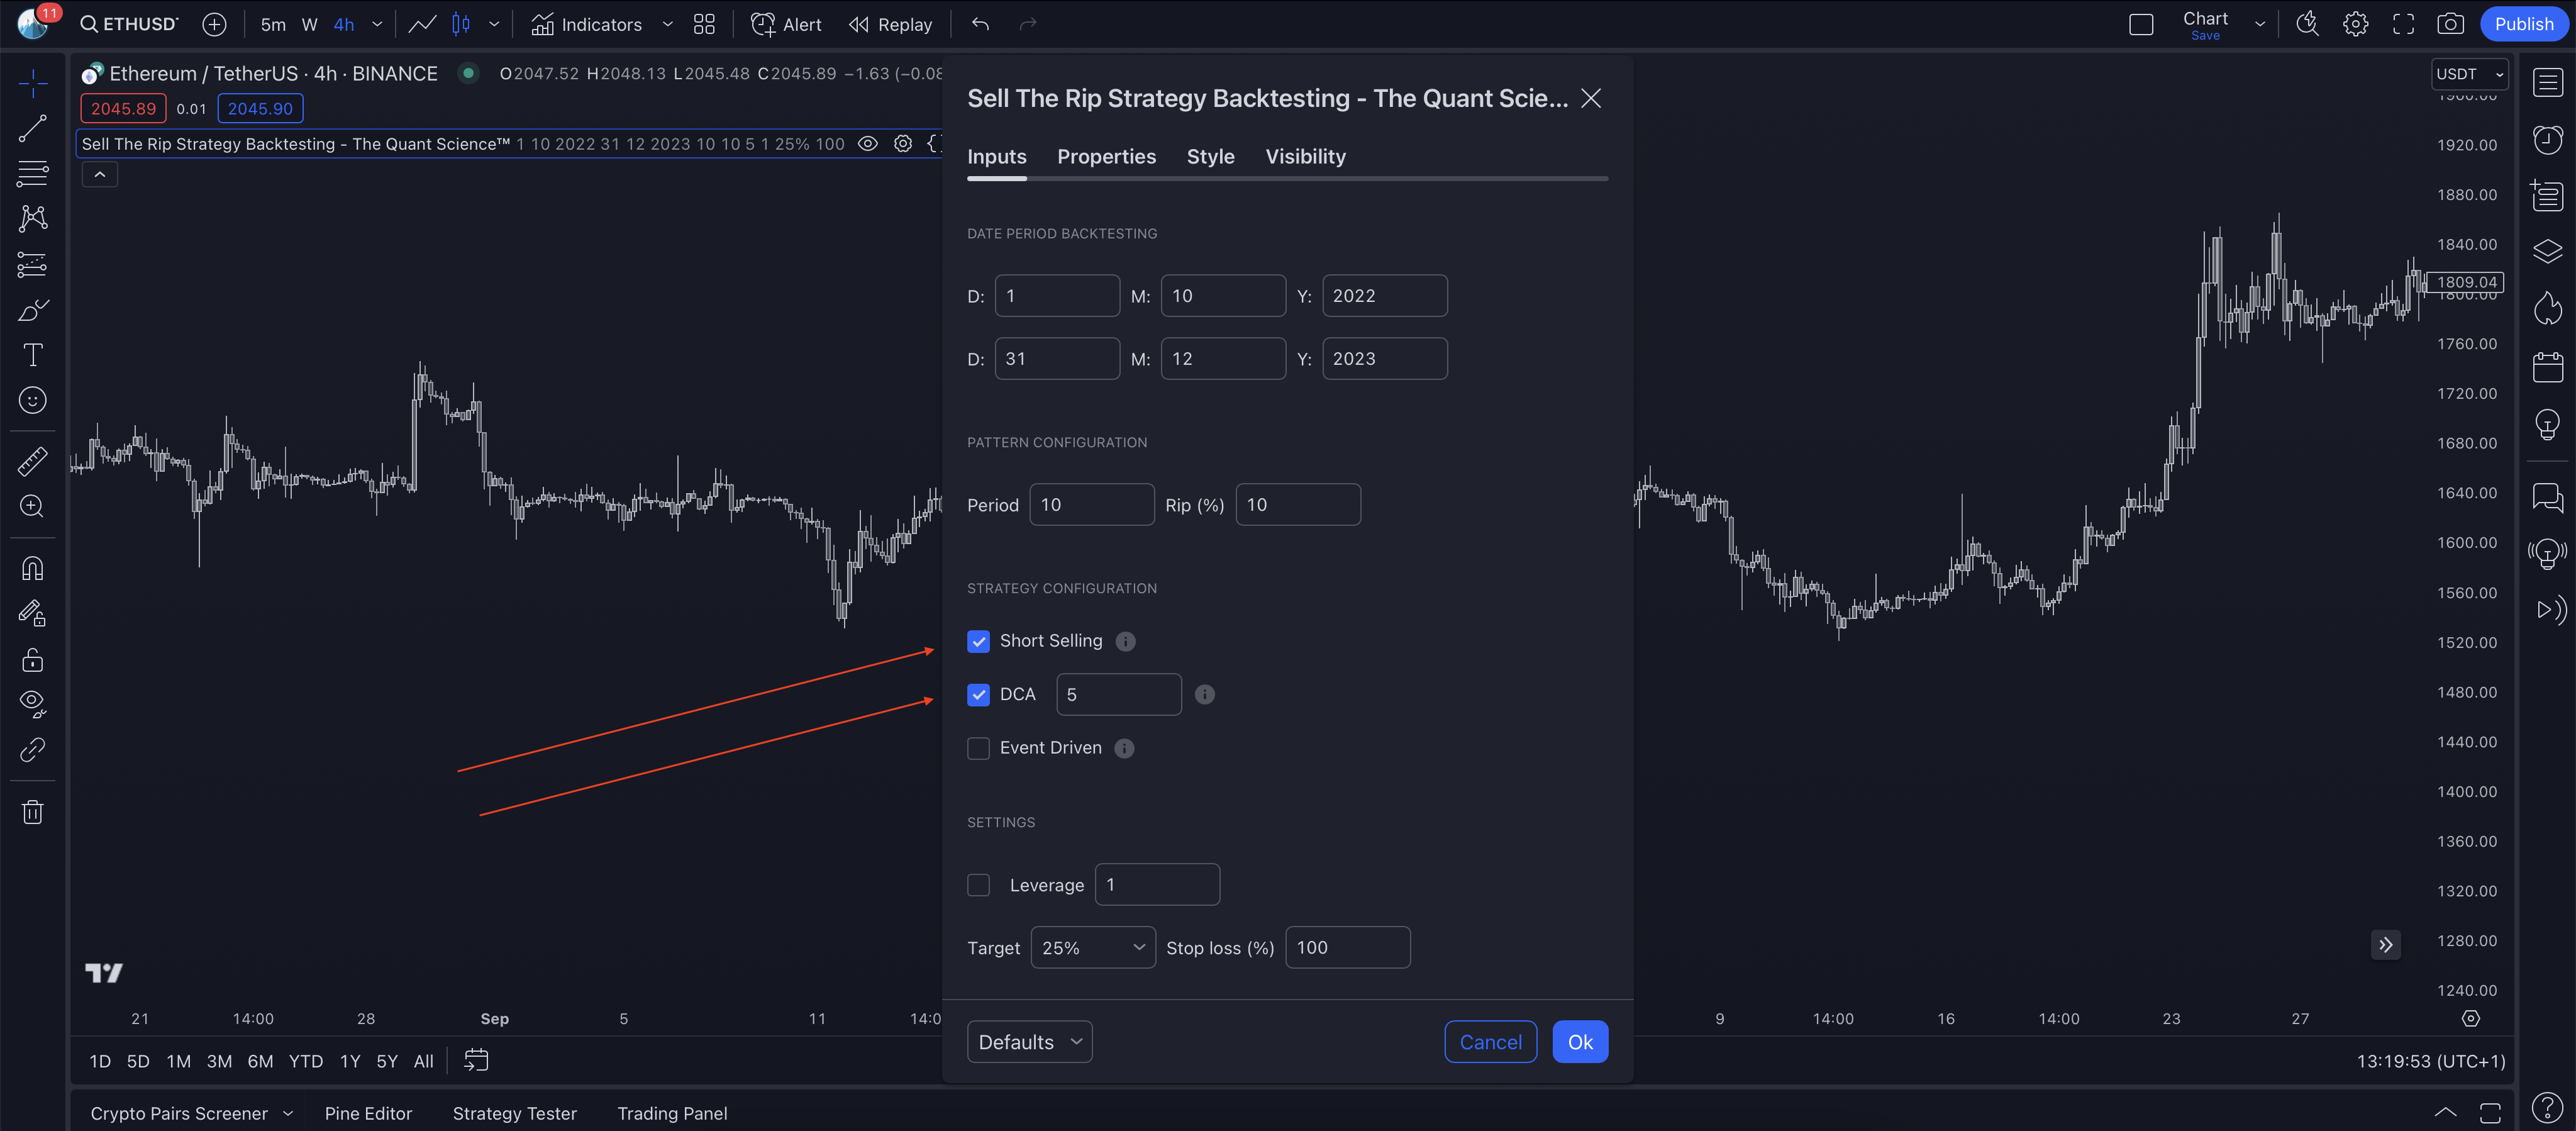Expand the Defaults dropdown
Viewport: 2576px width, 1131px height.
point(1029,1042)
